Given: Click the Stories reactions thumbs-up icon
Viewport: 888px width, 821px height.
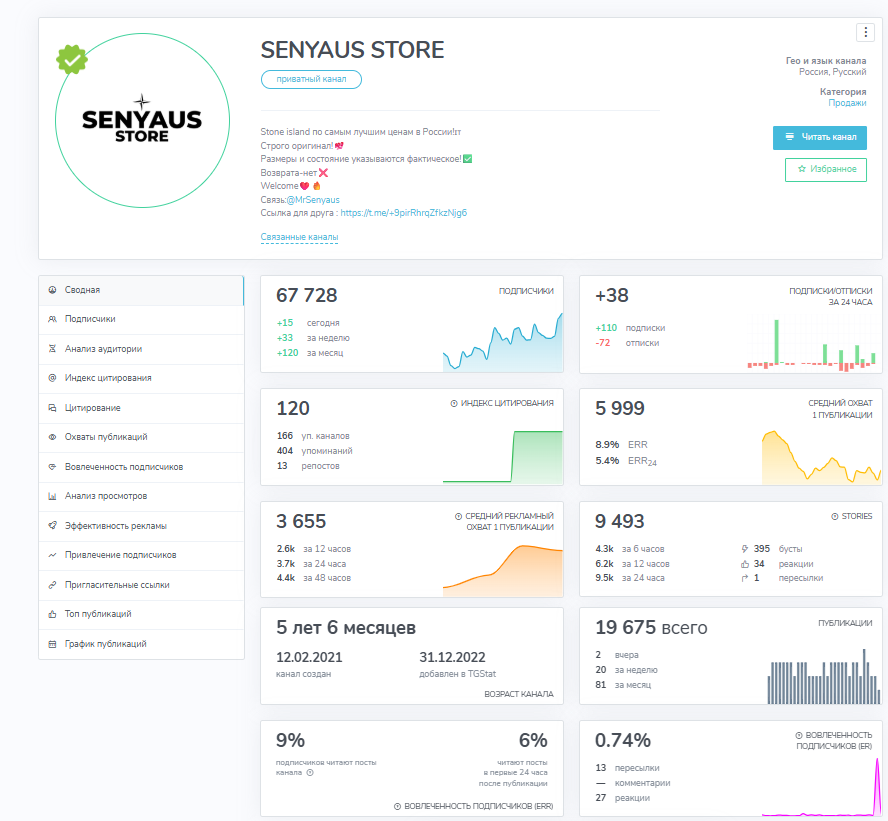Looking at the screenshot, I should point(745,564).
